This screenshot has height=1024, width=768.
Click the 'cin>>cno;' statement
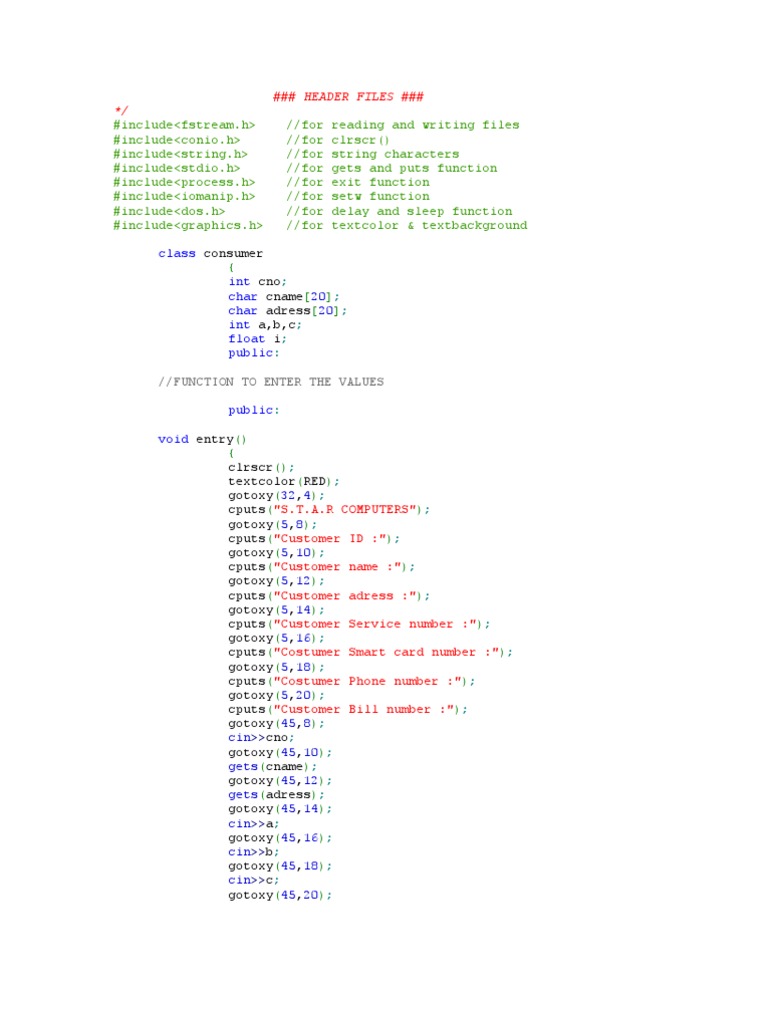pyautogui.click(x=261, y=737)
